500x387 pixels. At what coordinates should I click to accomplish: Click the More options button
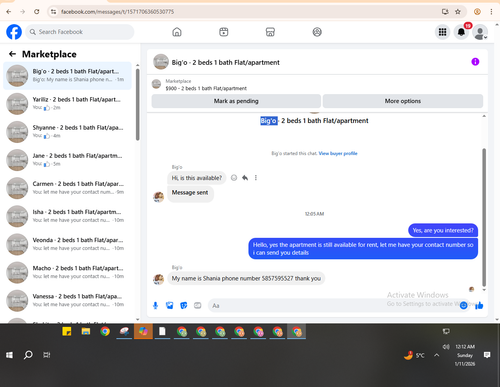(403, 101)
